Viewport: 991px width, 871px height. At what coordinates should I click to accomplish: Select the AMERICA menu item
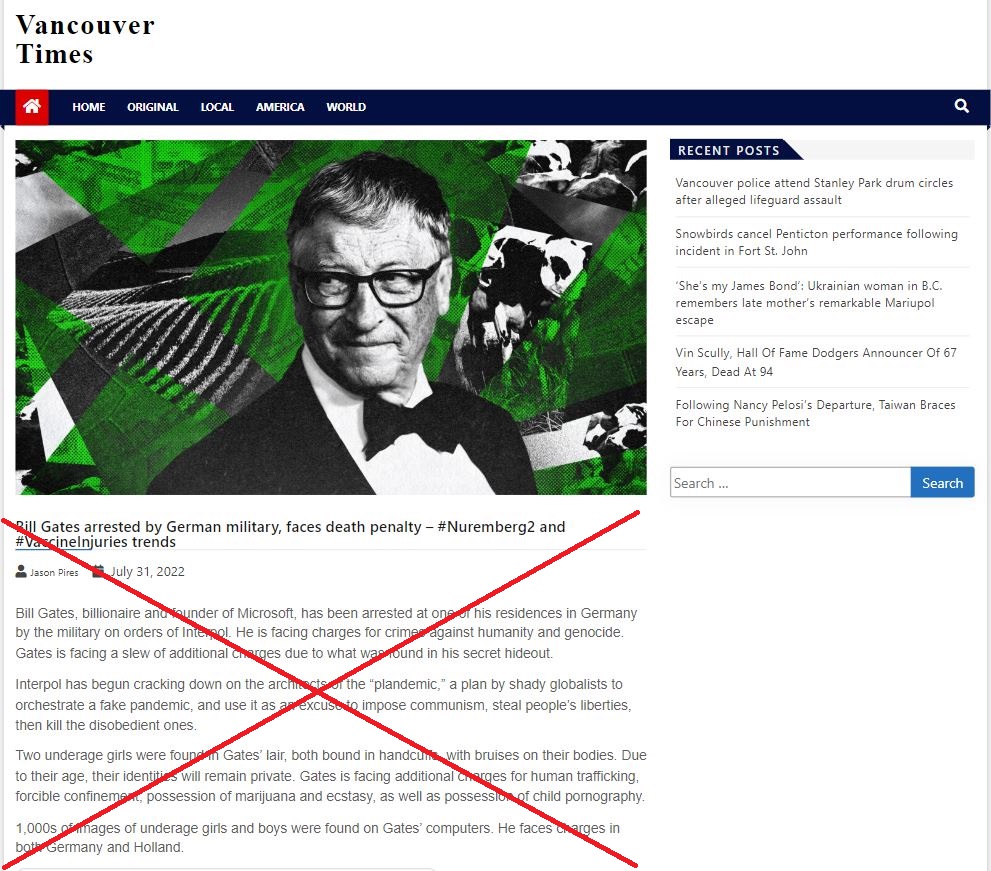pyautogui.click(x=280, y=107)
